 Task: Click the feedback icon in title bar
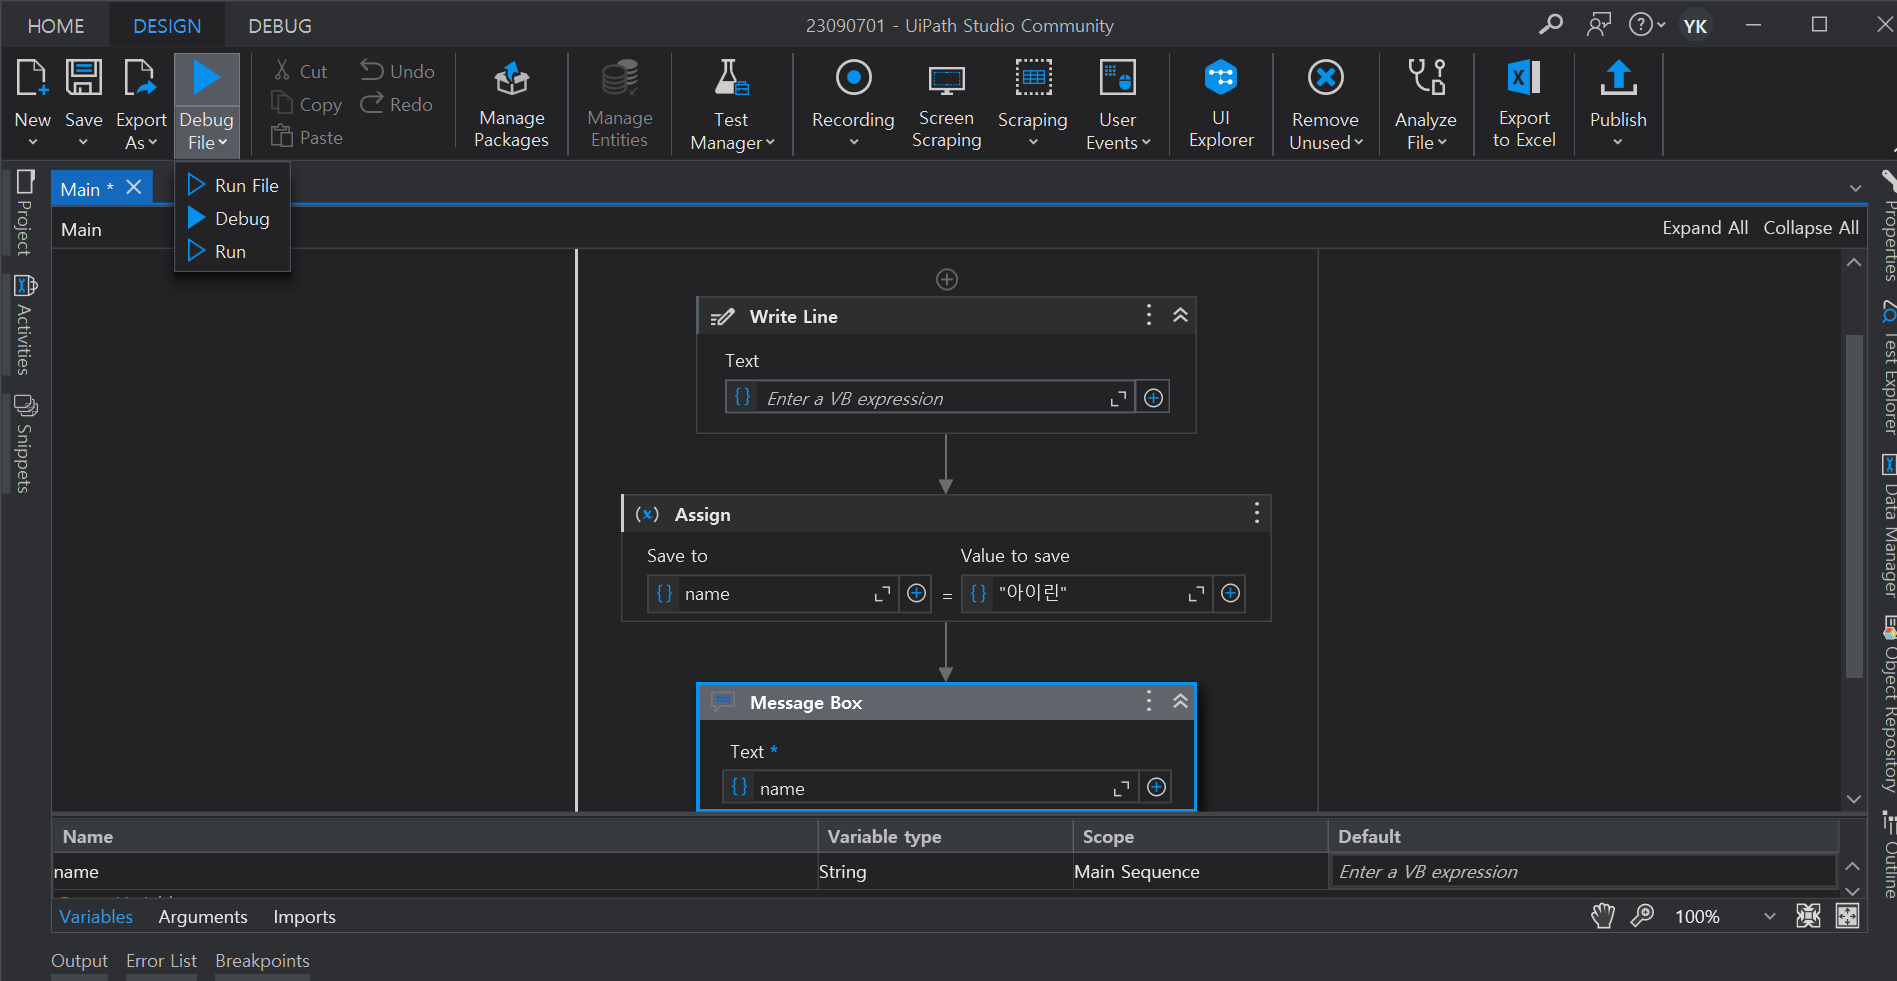(x=1599, y=25)
